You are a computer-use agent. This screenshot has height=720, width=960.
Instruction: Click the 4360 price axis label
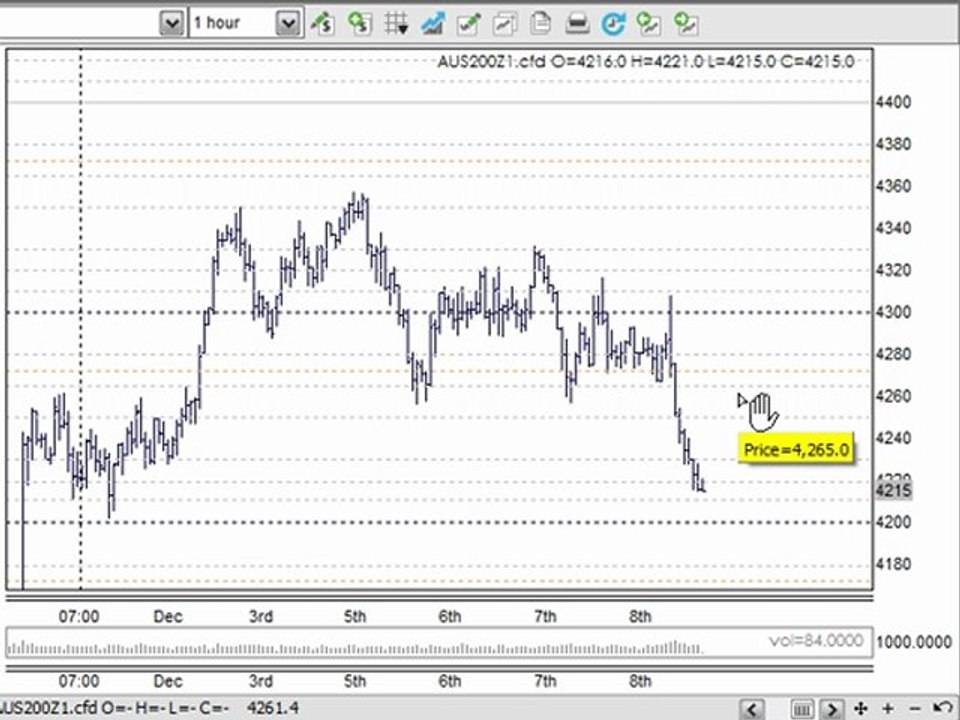tap(893, 186)
